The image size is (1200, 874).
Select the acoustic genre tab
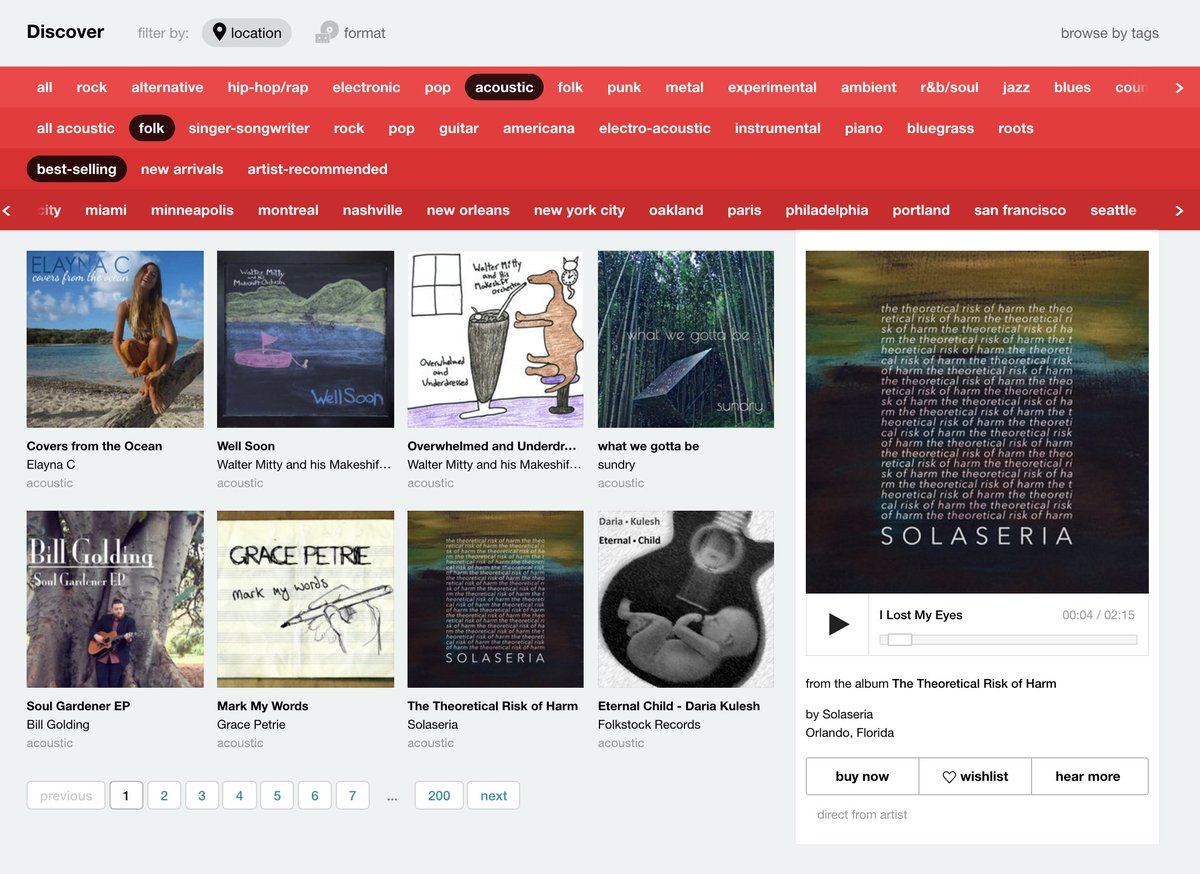[x=504, y=87]
